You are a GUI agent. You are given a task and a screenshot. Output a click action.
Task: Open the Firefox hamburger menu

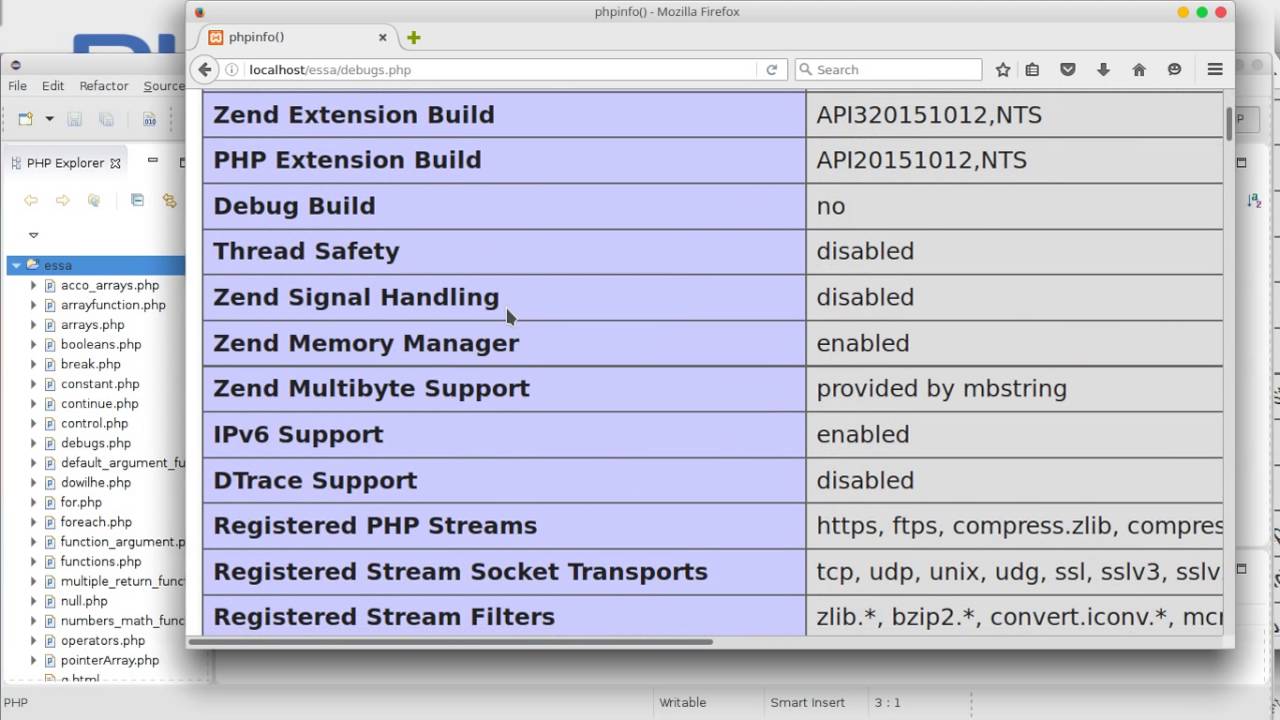1215,70
